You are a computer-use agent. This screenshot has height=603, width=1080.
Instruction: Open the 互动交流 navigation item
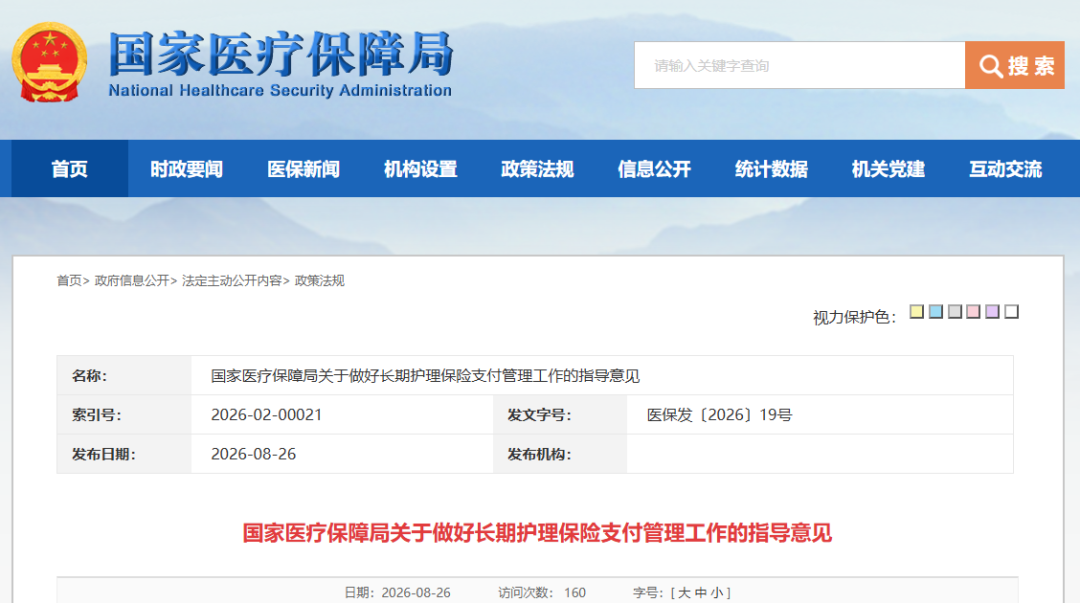click(1006, 169)
